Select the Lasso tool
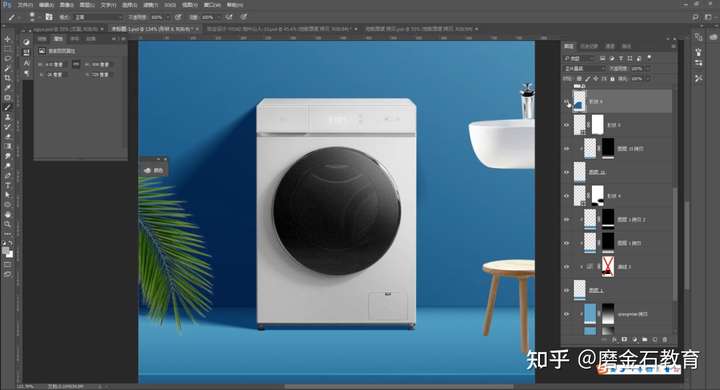This screenshot has width=720, height=390. (x=7, y=59)
